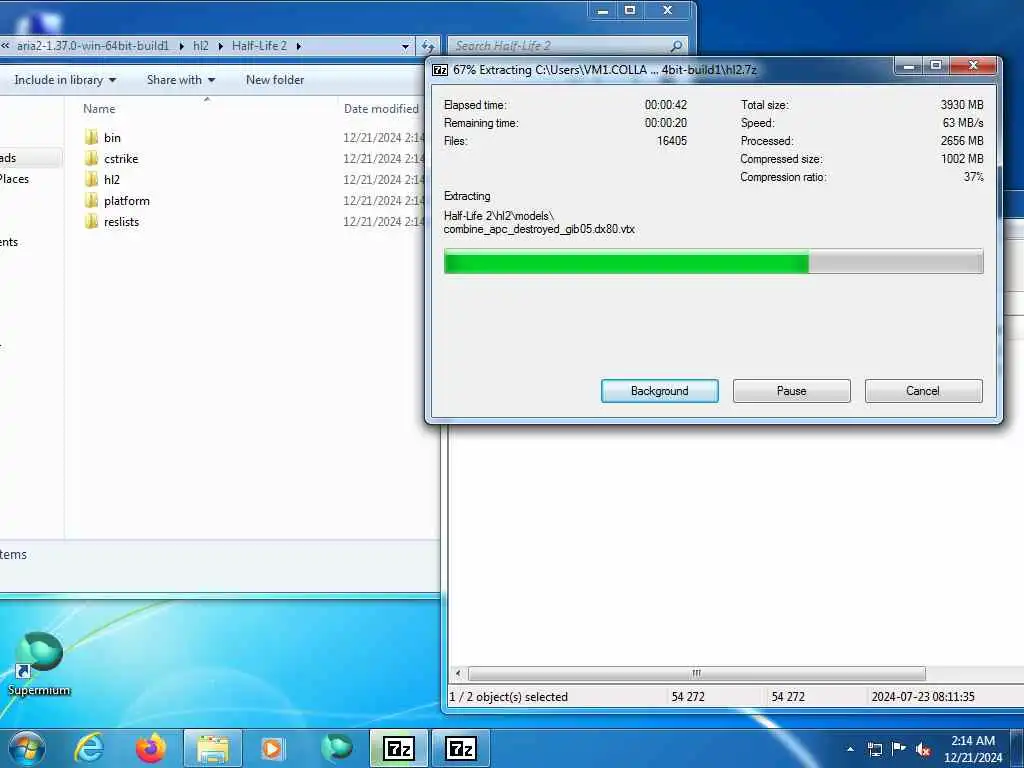Click the Speed value 63 MB/s

(x=963, y=123)
